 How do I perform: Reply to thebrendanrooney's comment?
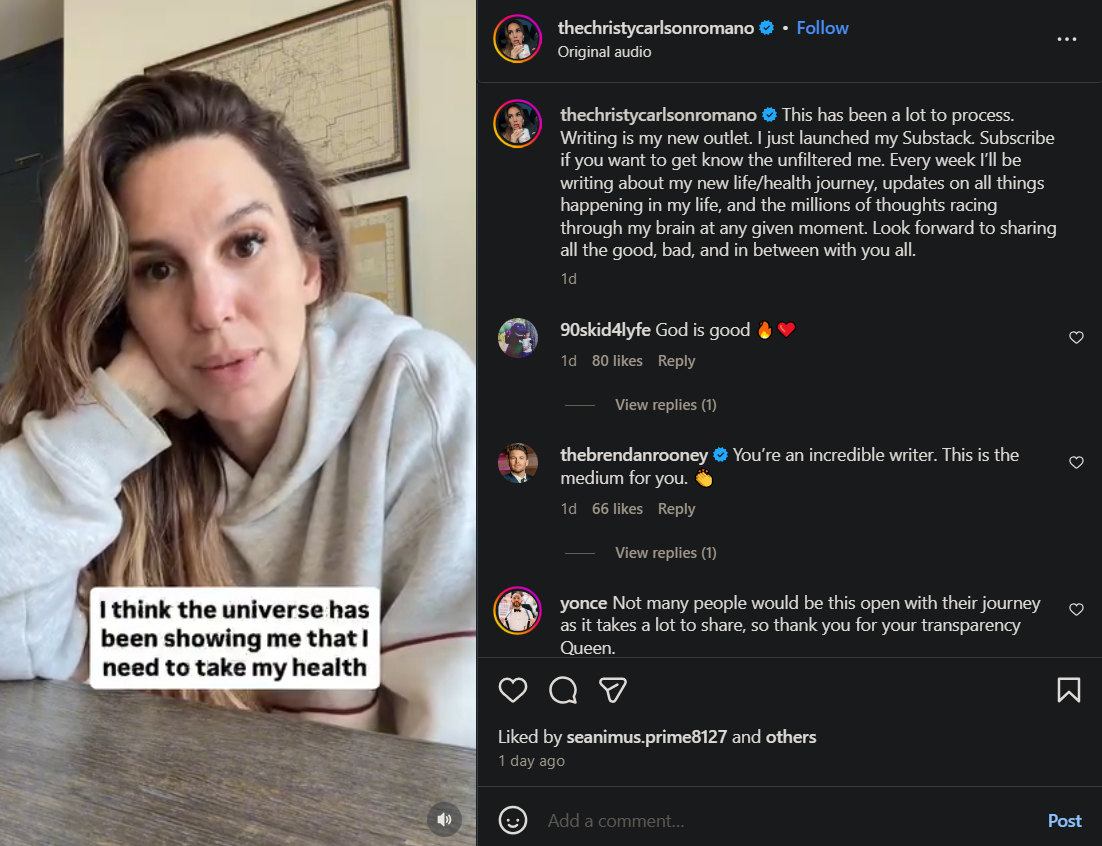[676, 509]
